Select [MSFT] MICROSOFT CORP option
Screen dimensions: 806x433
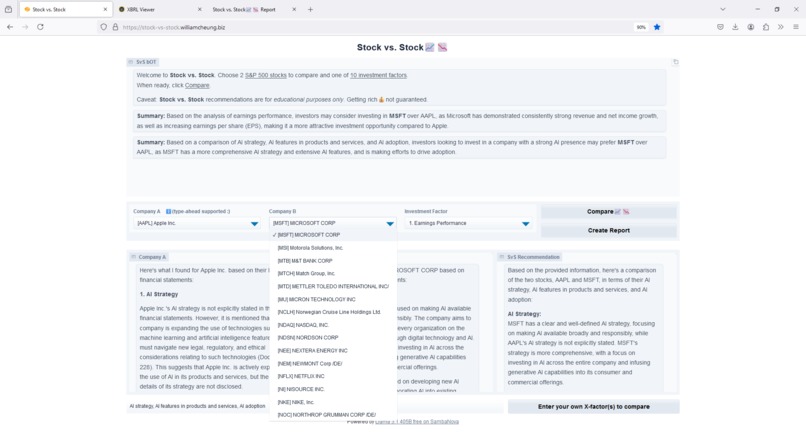(333, 235)
